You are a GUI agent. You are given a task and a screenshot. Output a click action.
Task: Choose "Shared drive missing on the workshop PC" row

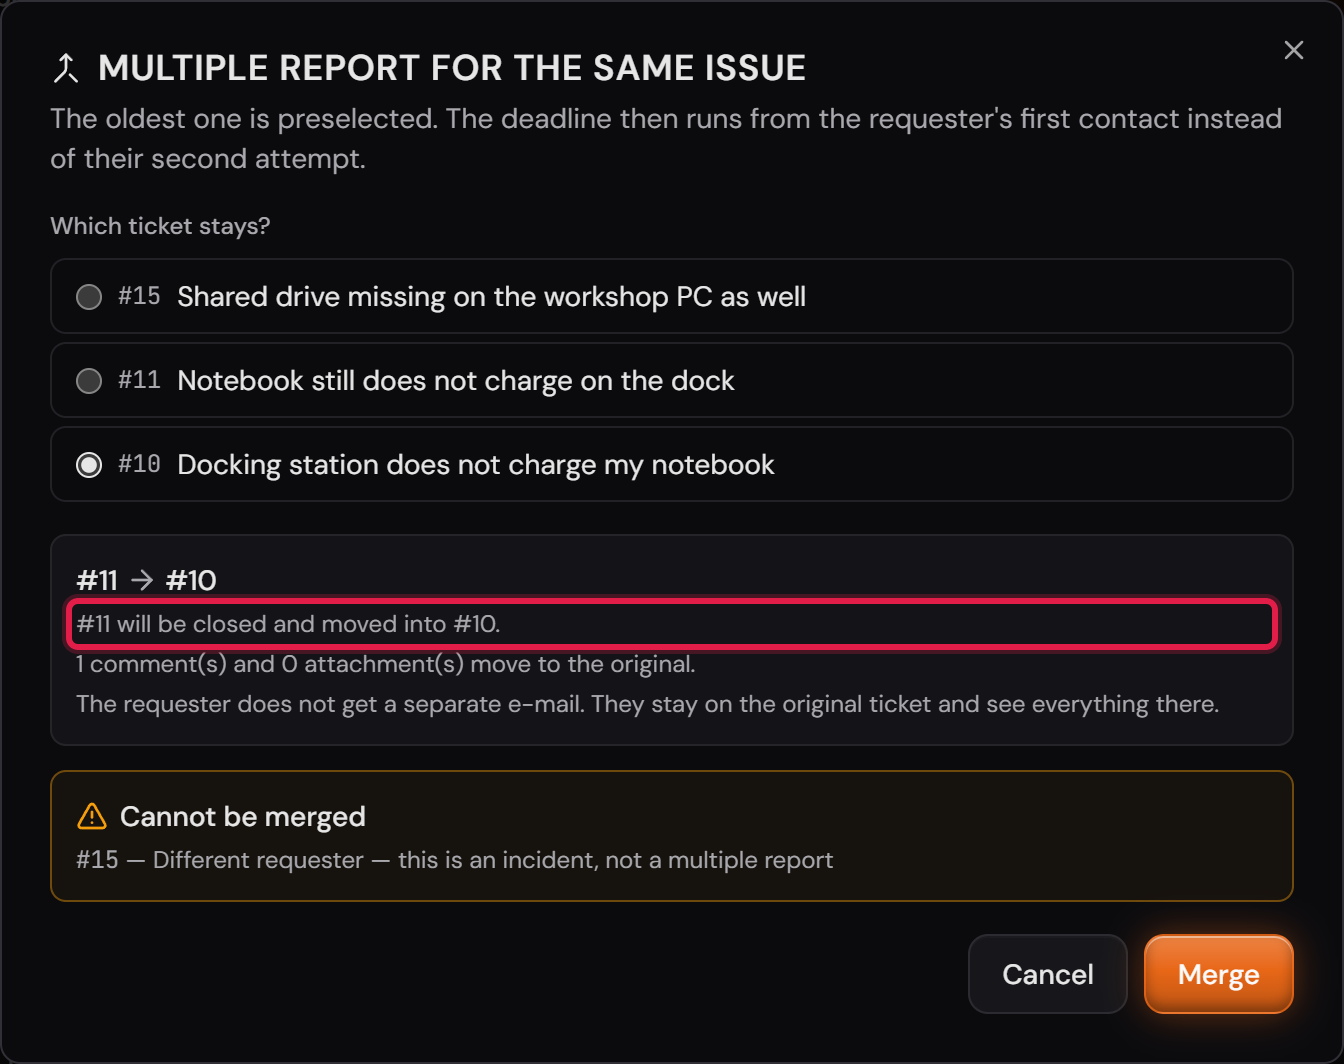click(x=672, y=296)
